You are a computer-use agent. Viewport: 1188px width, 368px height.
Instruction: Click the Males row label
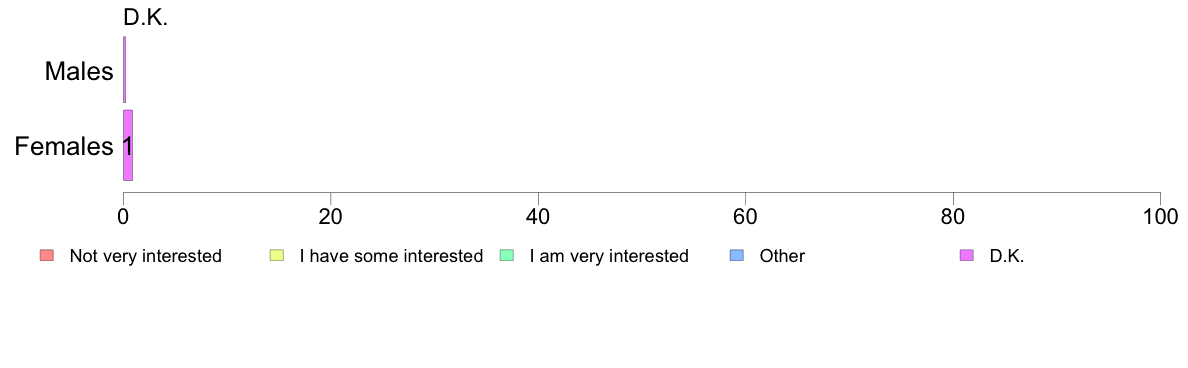point(79,72)
